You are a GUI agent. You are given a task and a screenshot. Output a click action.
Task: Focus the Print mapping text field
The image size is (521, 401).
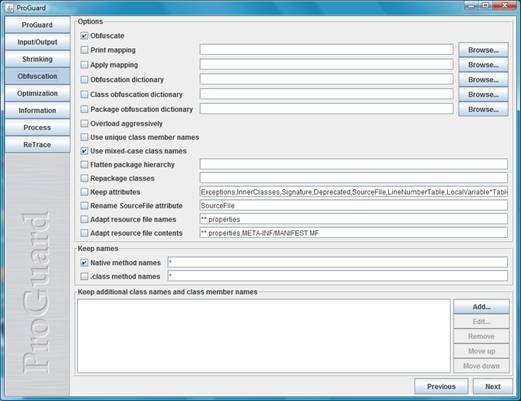pyautogui.click(x=327, y=50)
